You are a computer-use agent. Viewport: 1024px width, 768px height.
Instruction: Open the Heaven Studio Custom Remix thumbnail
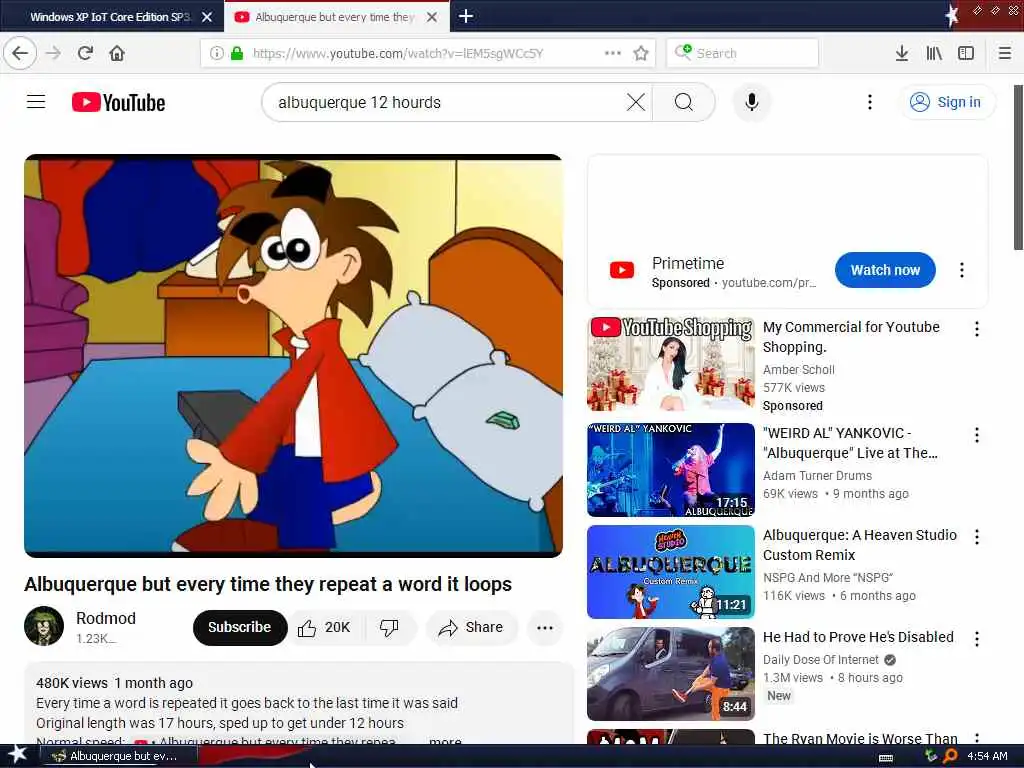[671, 572]
